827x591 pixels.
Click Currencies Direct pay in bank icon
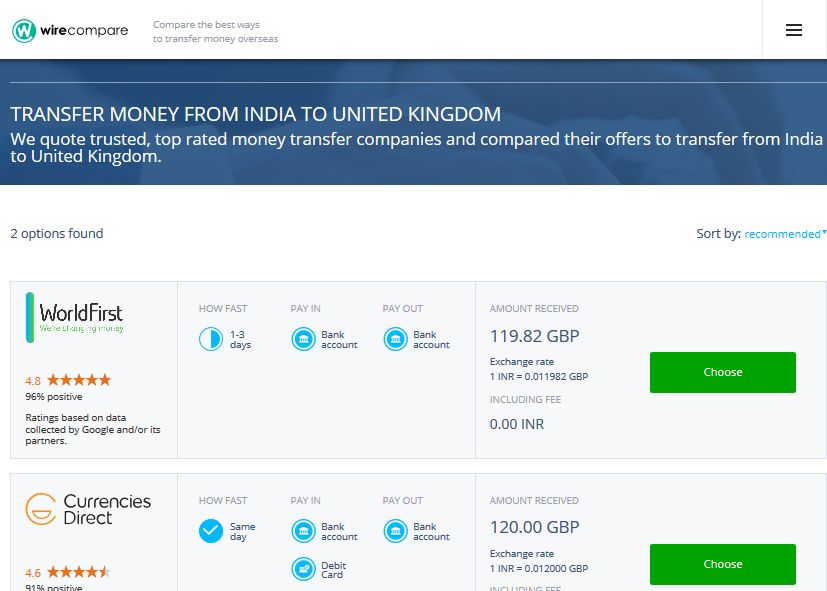303,531
